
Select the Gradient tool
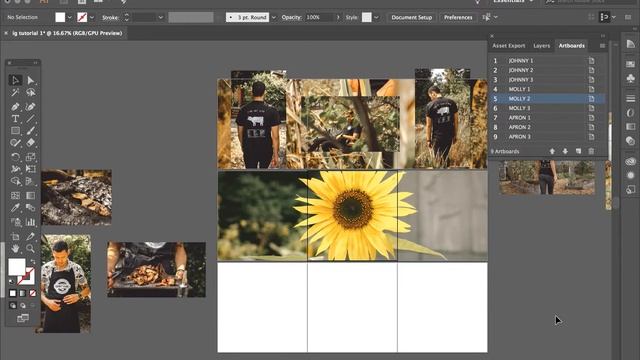click(31, 196)
